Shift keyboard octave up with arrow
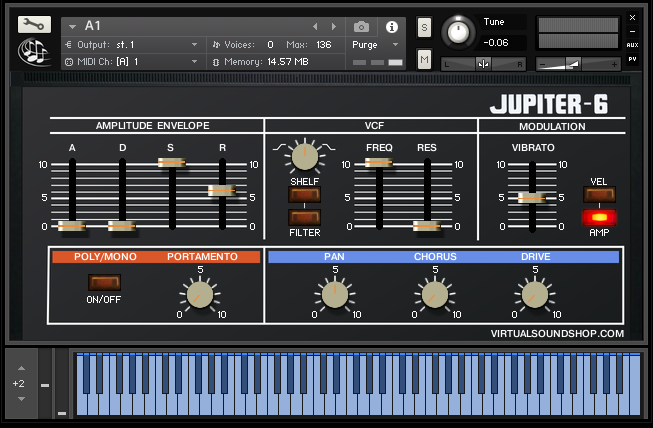Image resolution: width=653 pixels, height=428 pixels. [19, 369]
